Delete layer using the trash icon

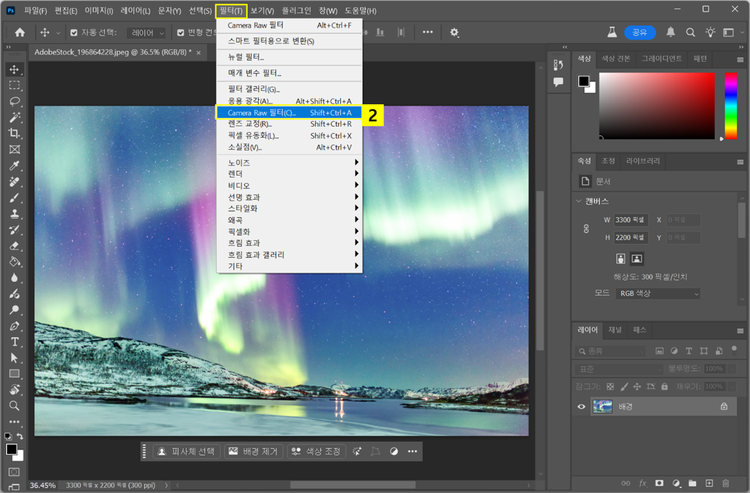pyautogui.click(x=726, y=483)
